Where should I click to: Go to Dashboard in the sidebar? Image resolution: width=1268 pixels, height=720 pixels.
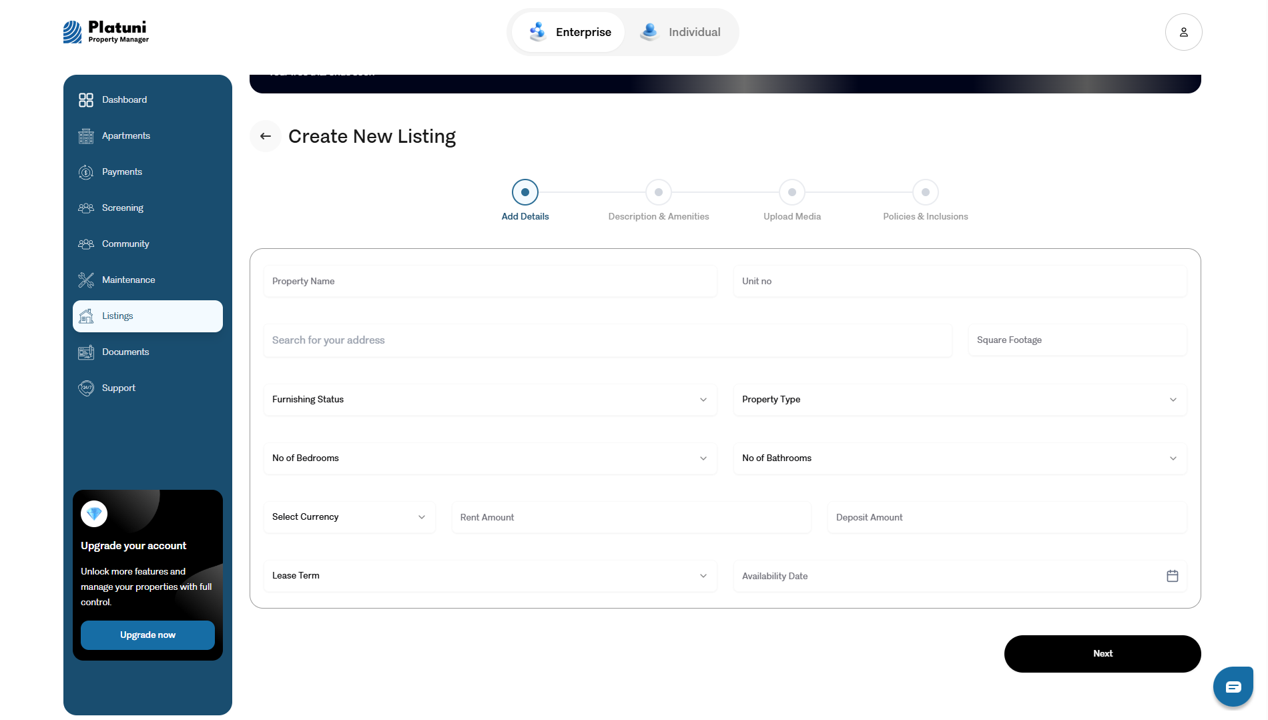point(148,100)
